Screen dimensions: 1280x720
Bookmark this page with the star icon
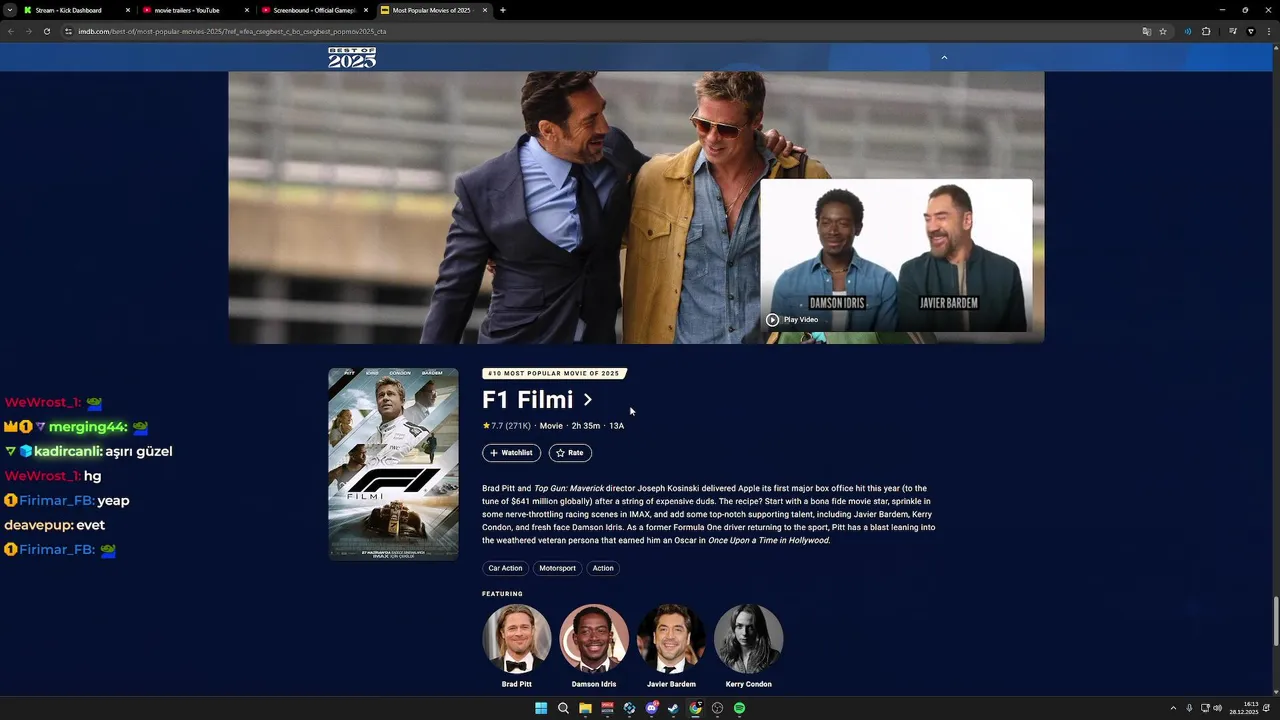pyautogui.click(x=1163, y=31)
